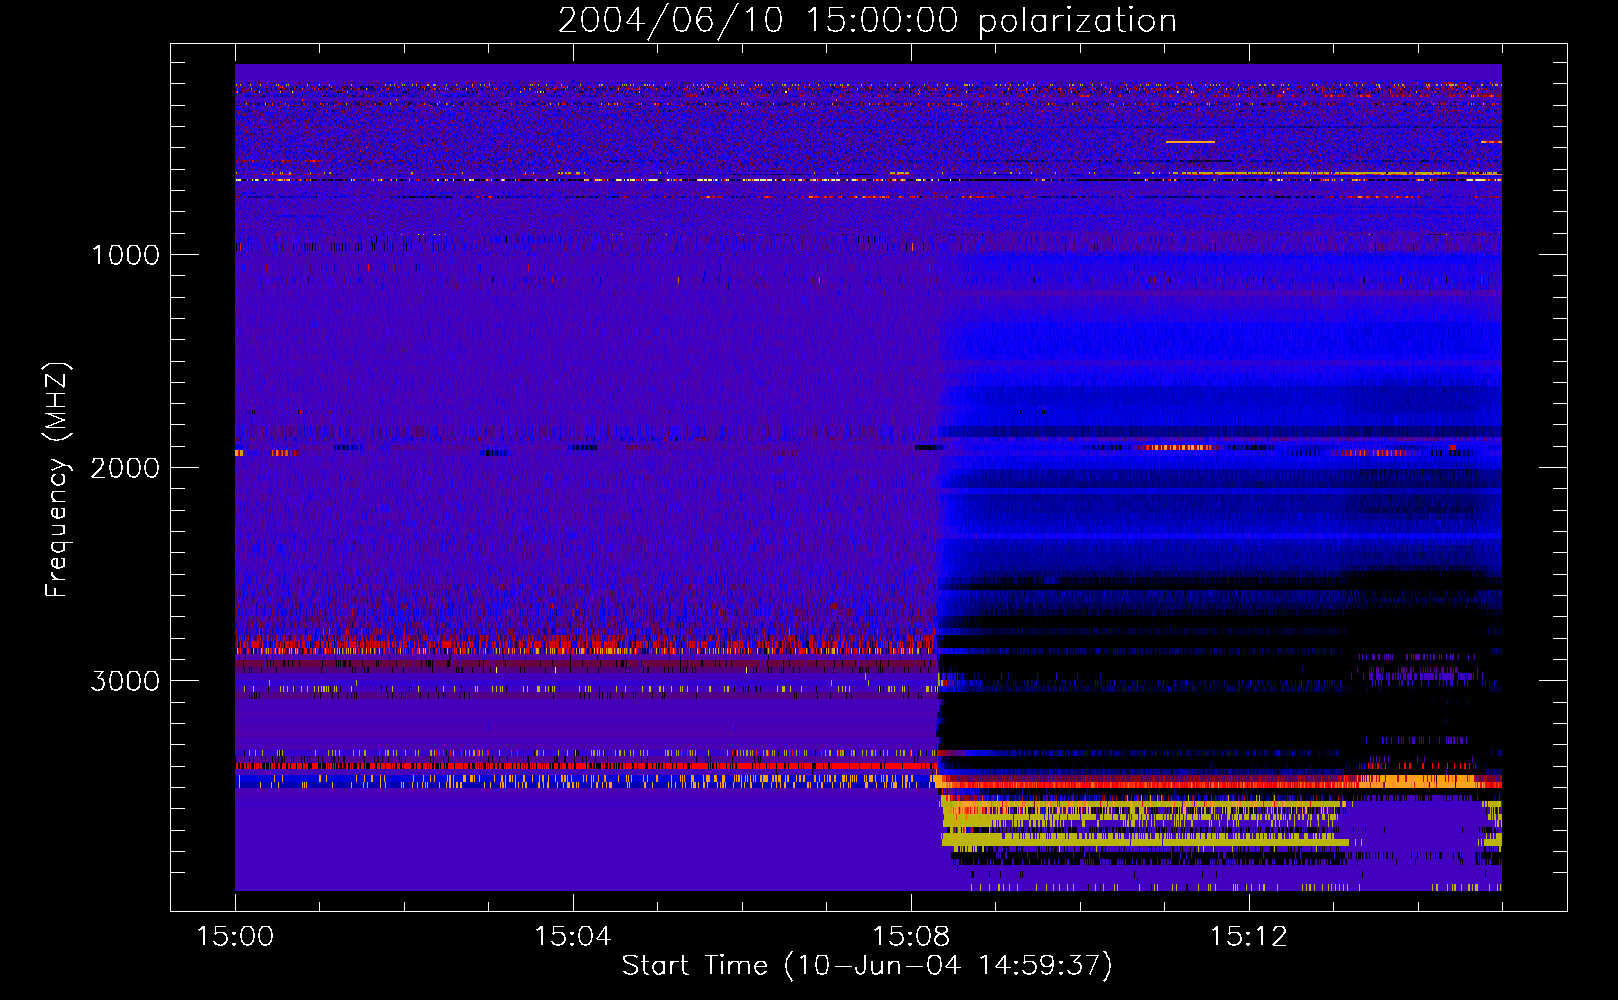Click the 1000 frequency tick label

[x=125, y=255]
